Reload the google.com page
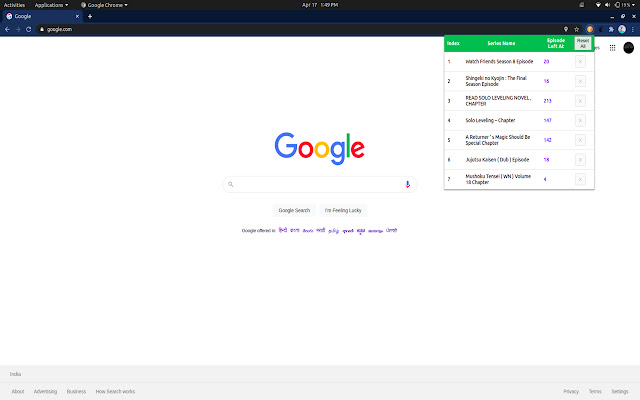The image size is (640, 400). pos(29,29)
